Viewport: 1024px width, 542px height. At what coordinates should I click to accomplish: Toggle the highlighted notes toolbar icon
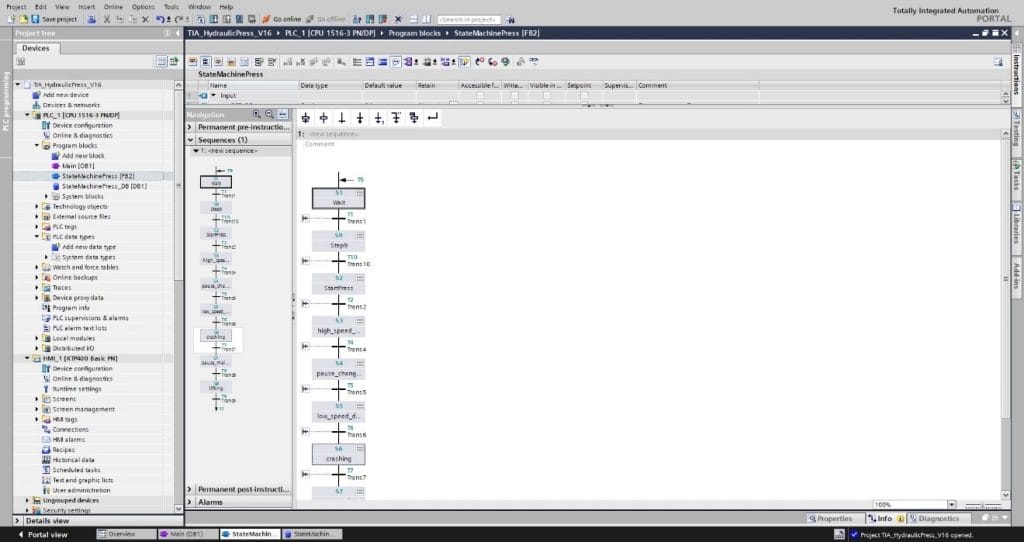click(464, 62)
